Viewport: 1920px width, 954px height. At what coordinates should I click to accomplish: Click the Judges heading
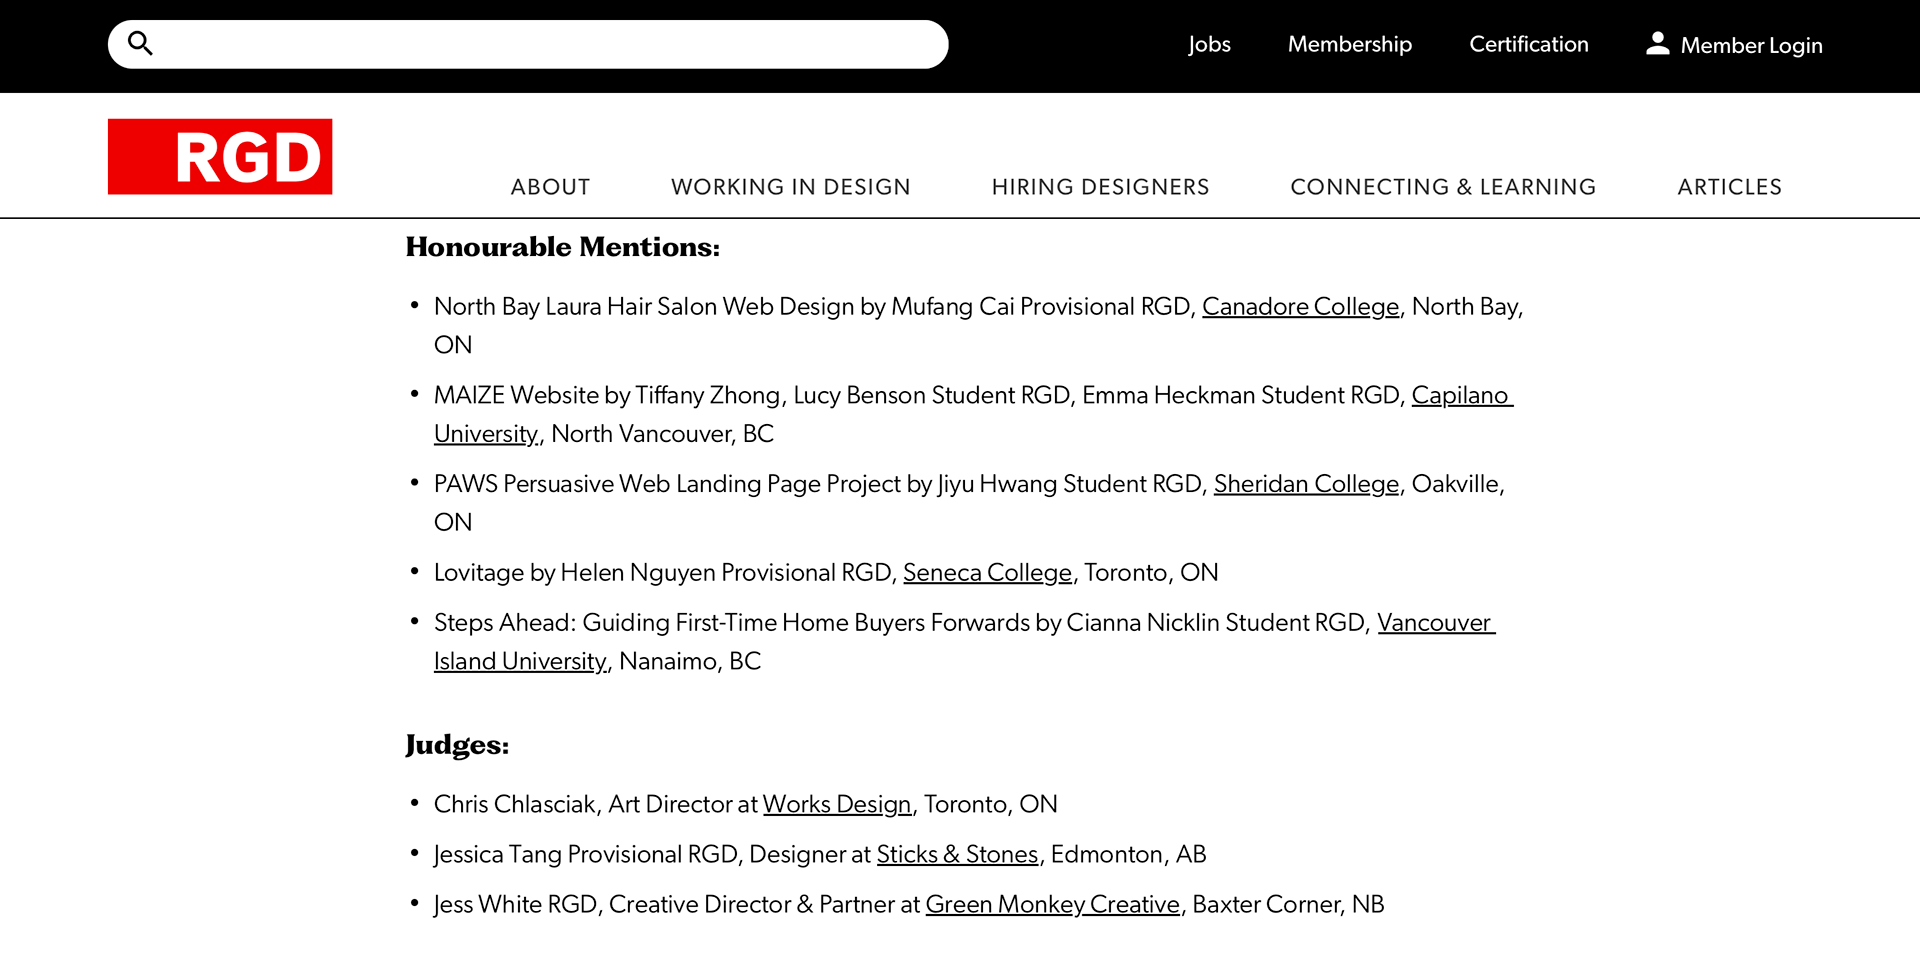coord(457,745)
